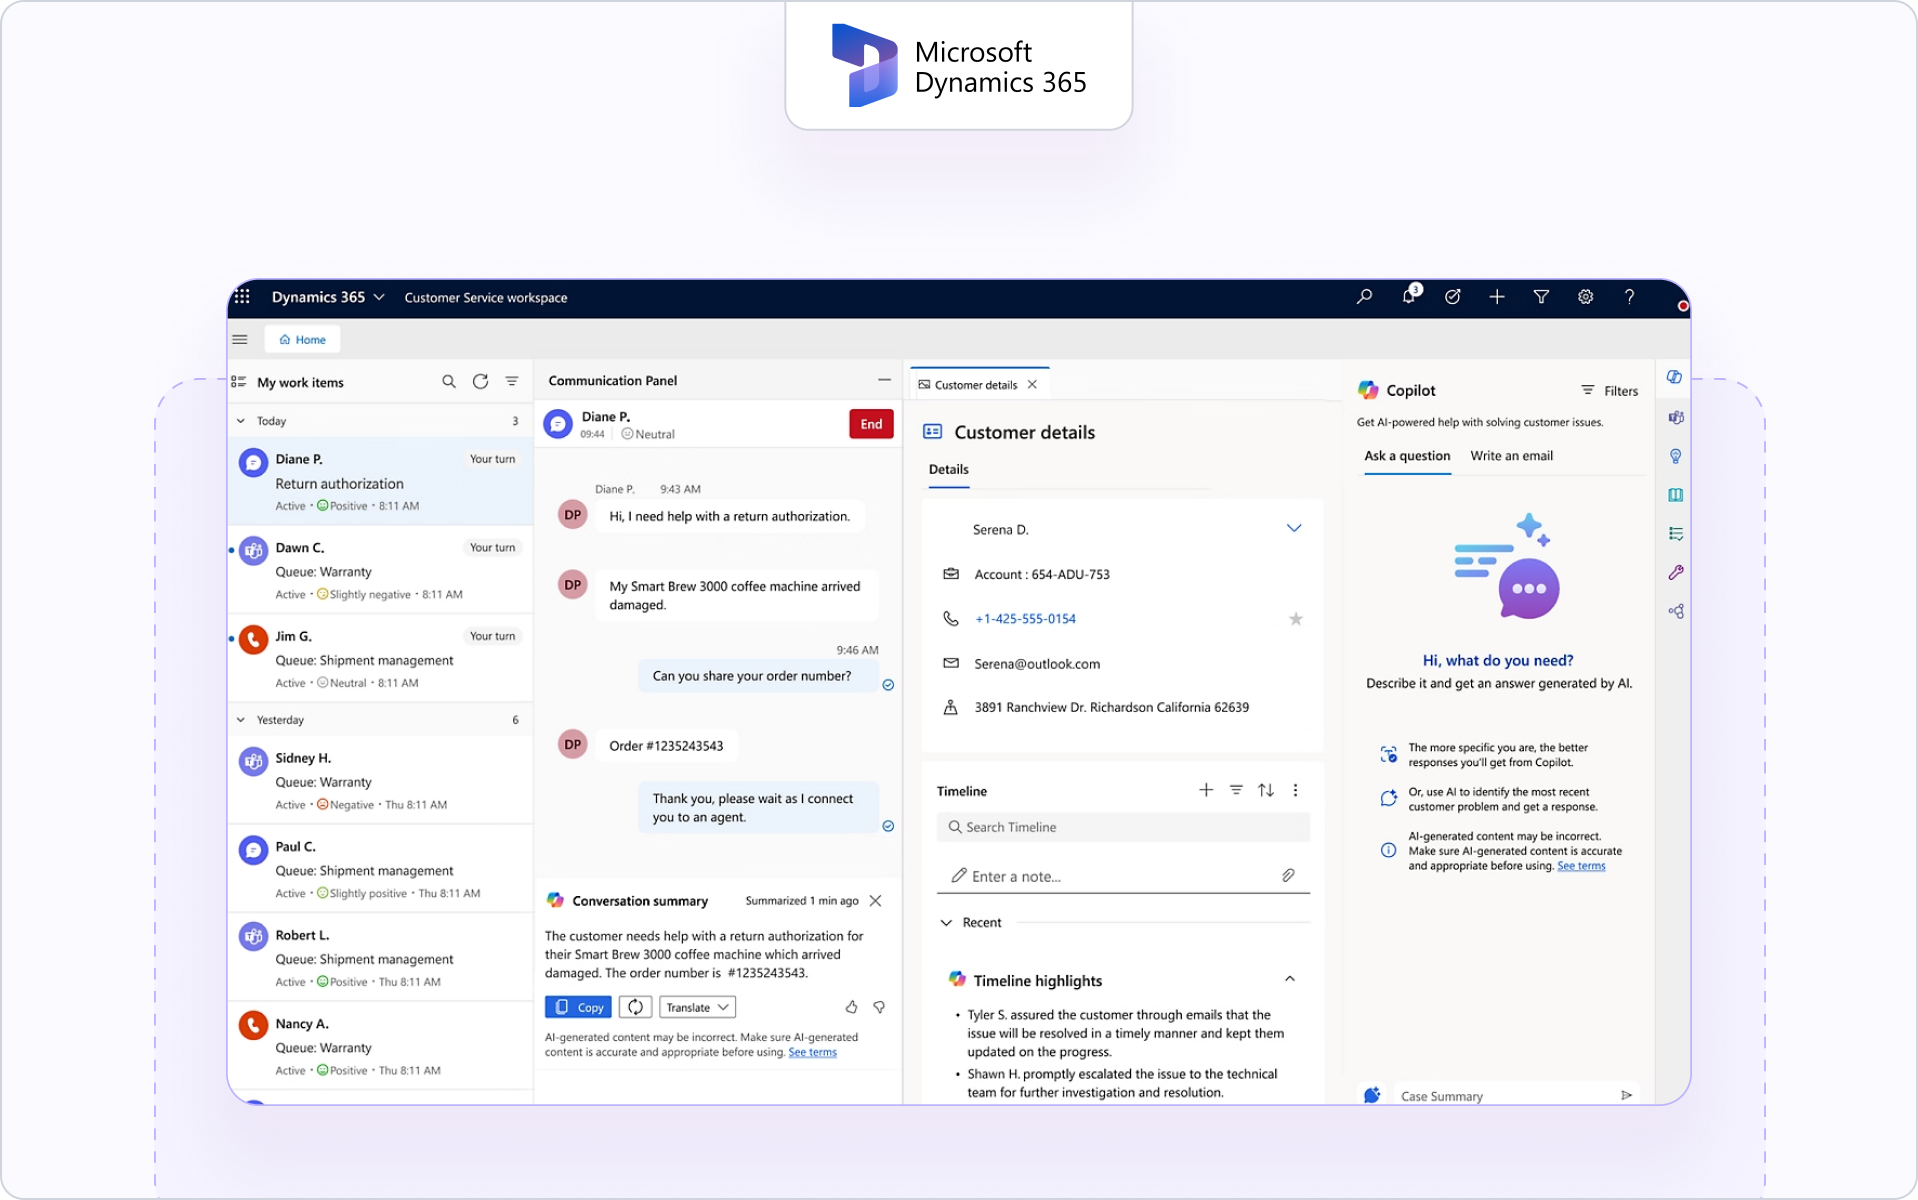Call the phone number +1-425-555-0154

pos(1025,619)
